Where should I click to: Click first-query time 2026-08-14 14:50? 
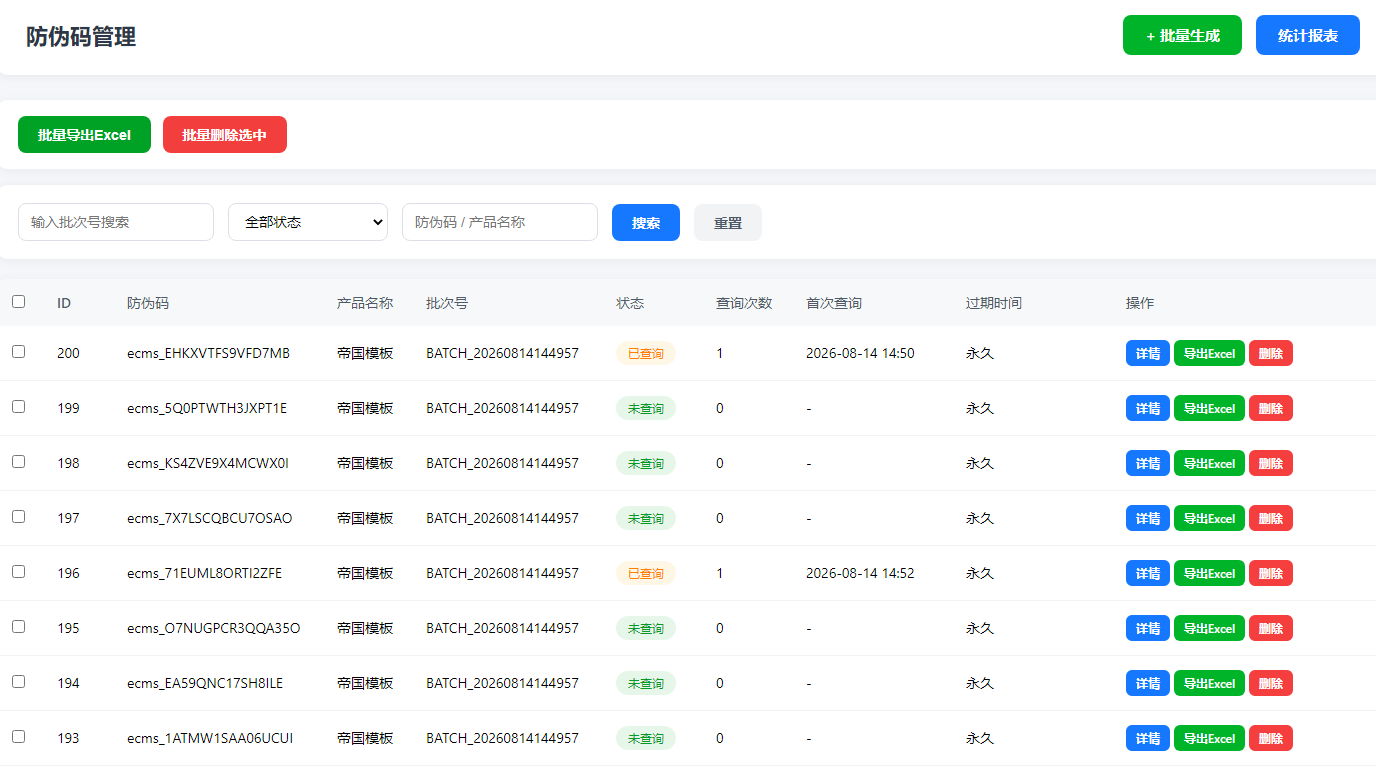tap(860, 353)
